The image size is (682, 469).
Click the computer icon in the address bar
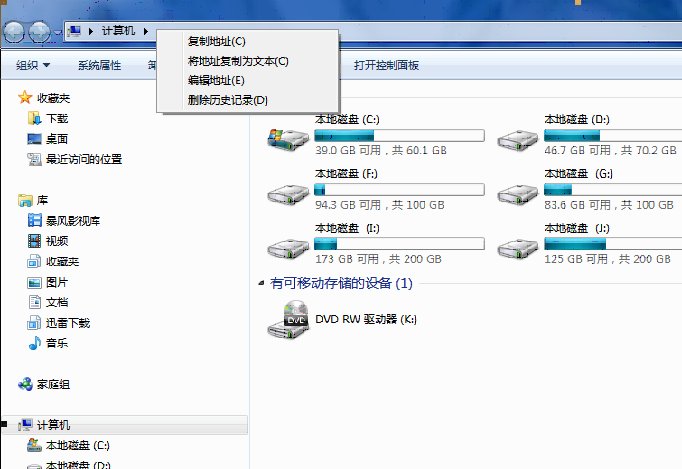coord(74,31)
